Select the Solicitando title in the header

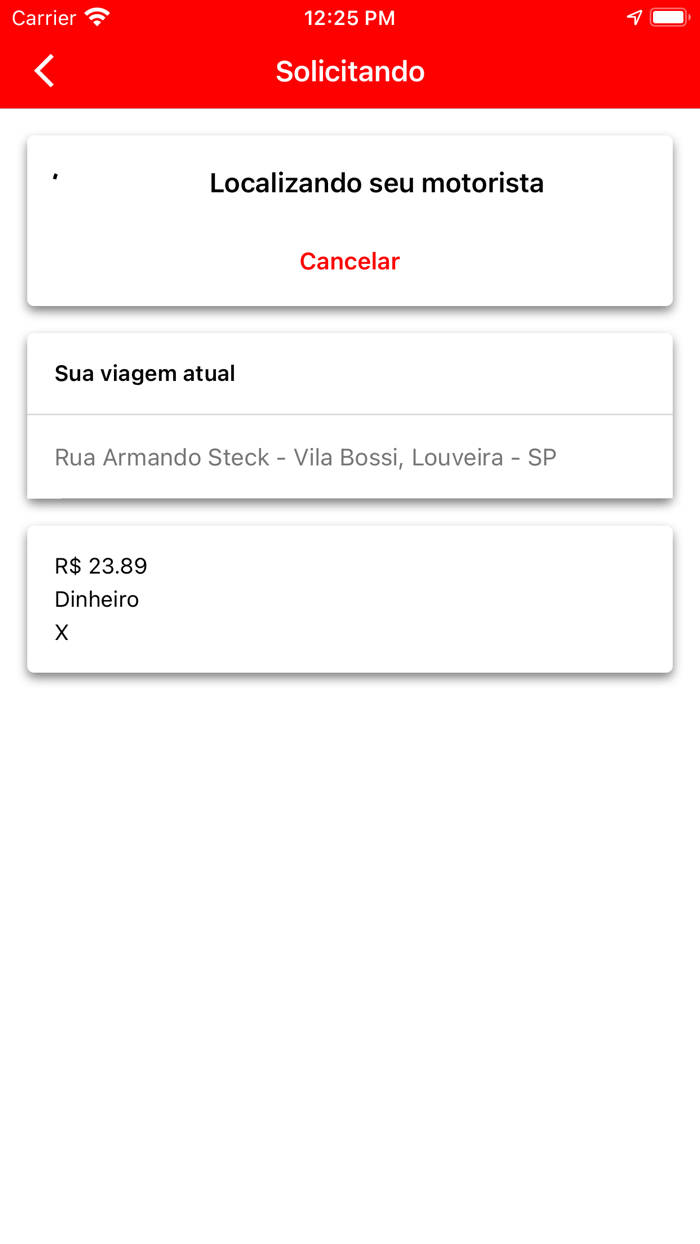coord(349,71)
